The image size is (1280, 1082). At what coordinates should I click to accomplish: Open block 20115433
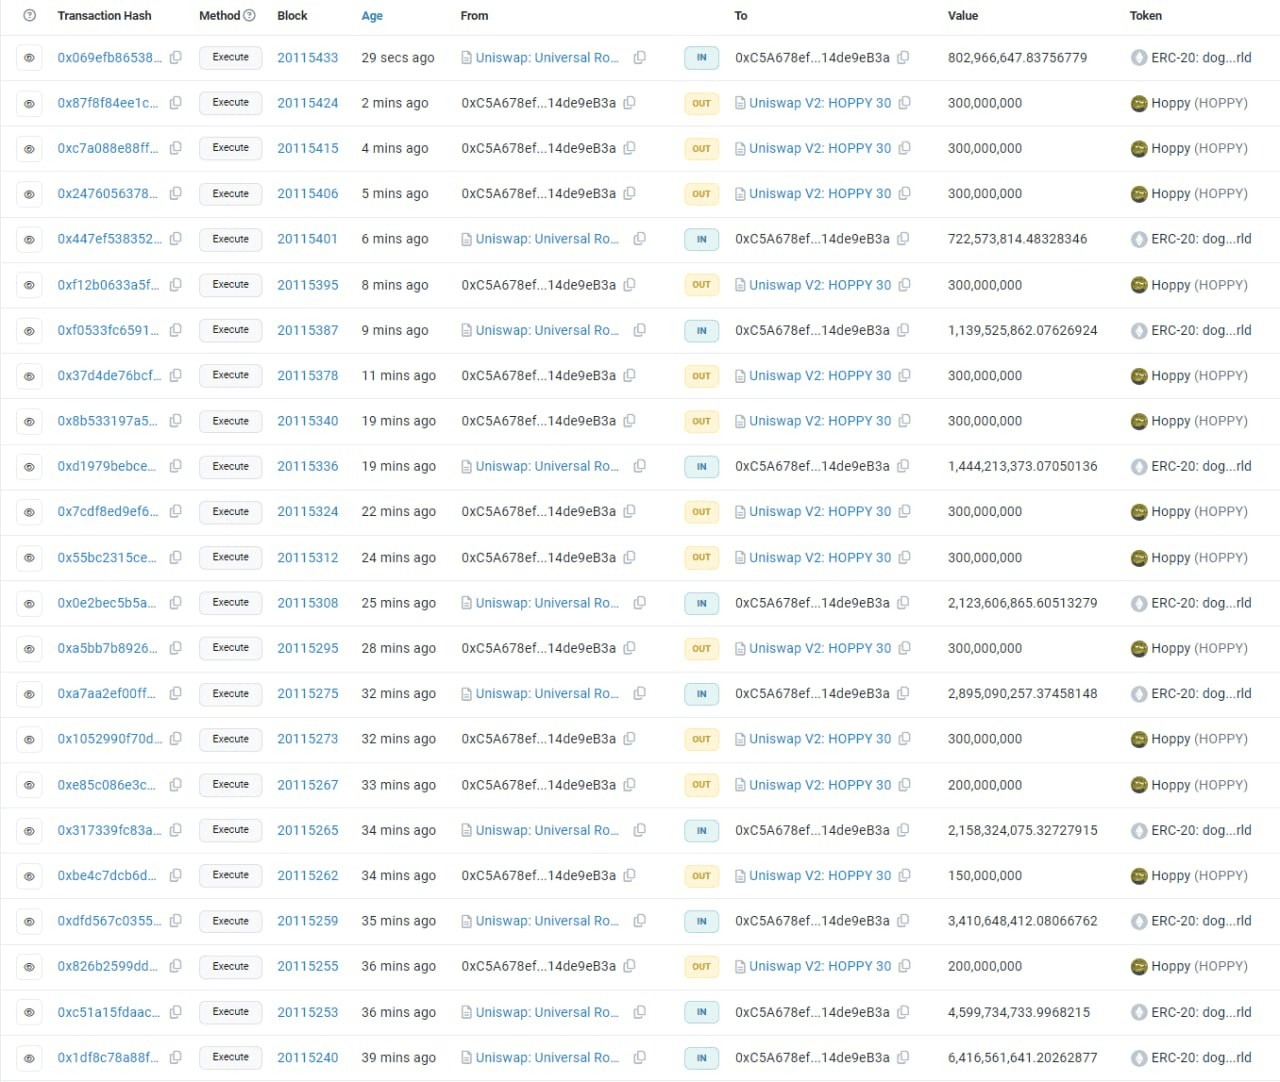(308, 58)
